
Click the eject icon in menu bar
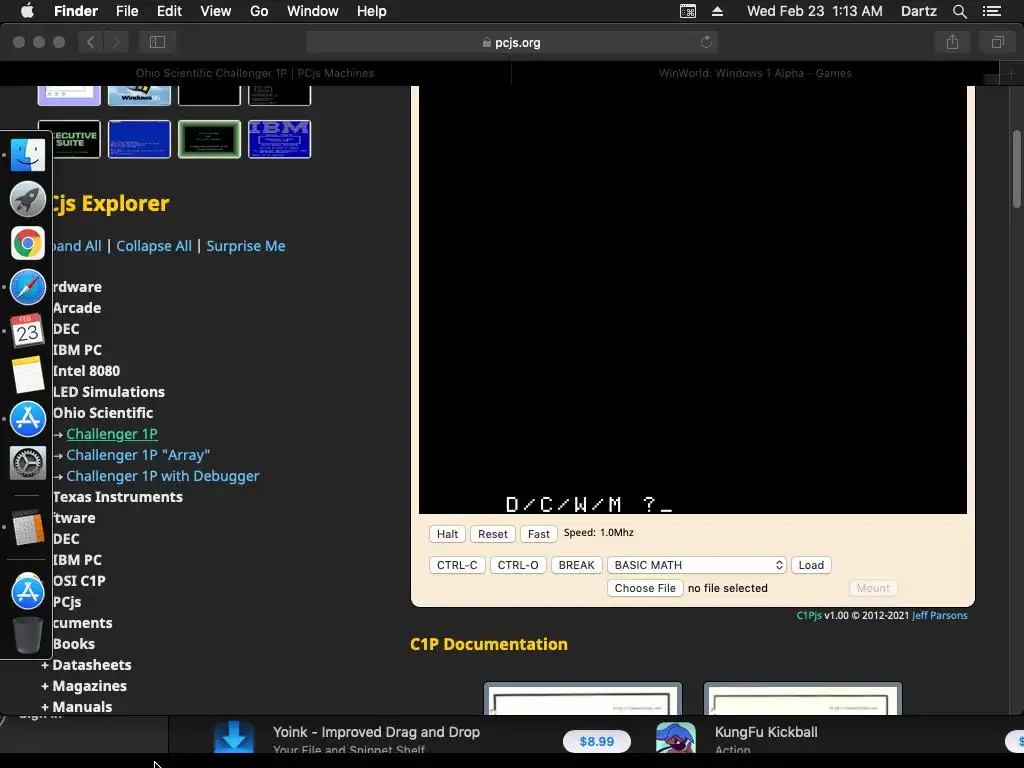point(717,11)
